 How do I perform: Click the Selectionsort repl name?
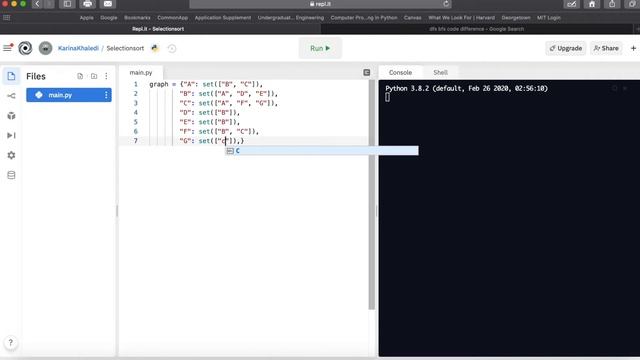(x=125, y=48)
